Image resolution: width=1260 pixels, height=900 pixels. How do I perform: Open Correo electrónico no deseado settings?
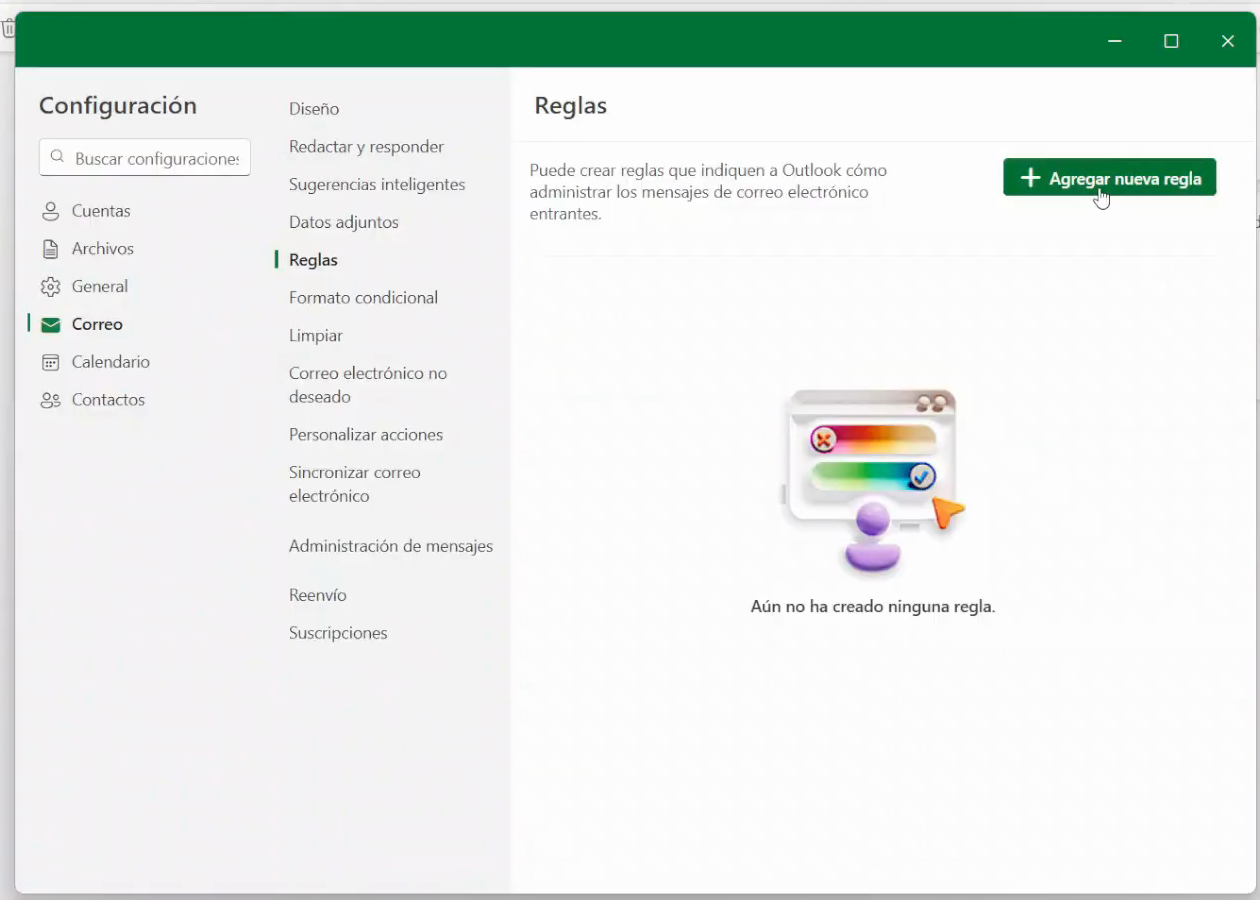coord(367,385)
